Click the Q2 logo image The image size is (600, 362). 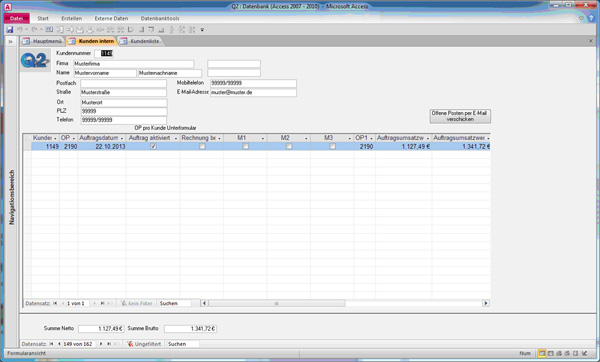click(35, 60)
